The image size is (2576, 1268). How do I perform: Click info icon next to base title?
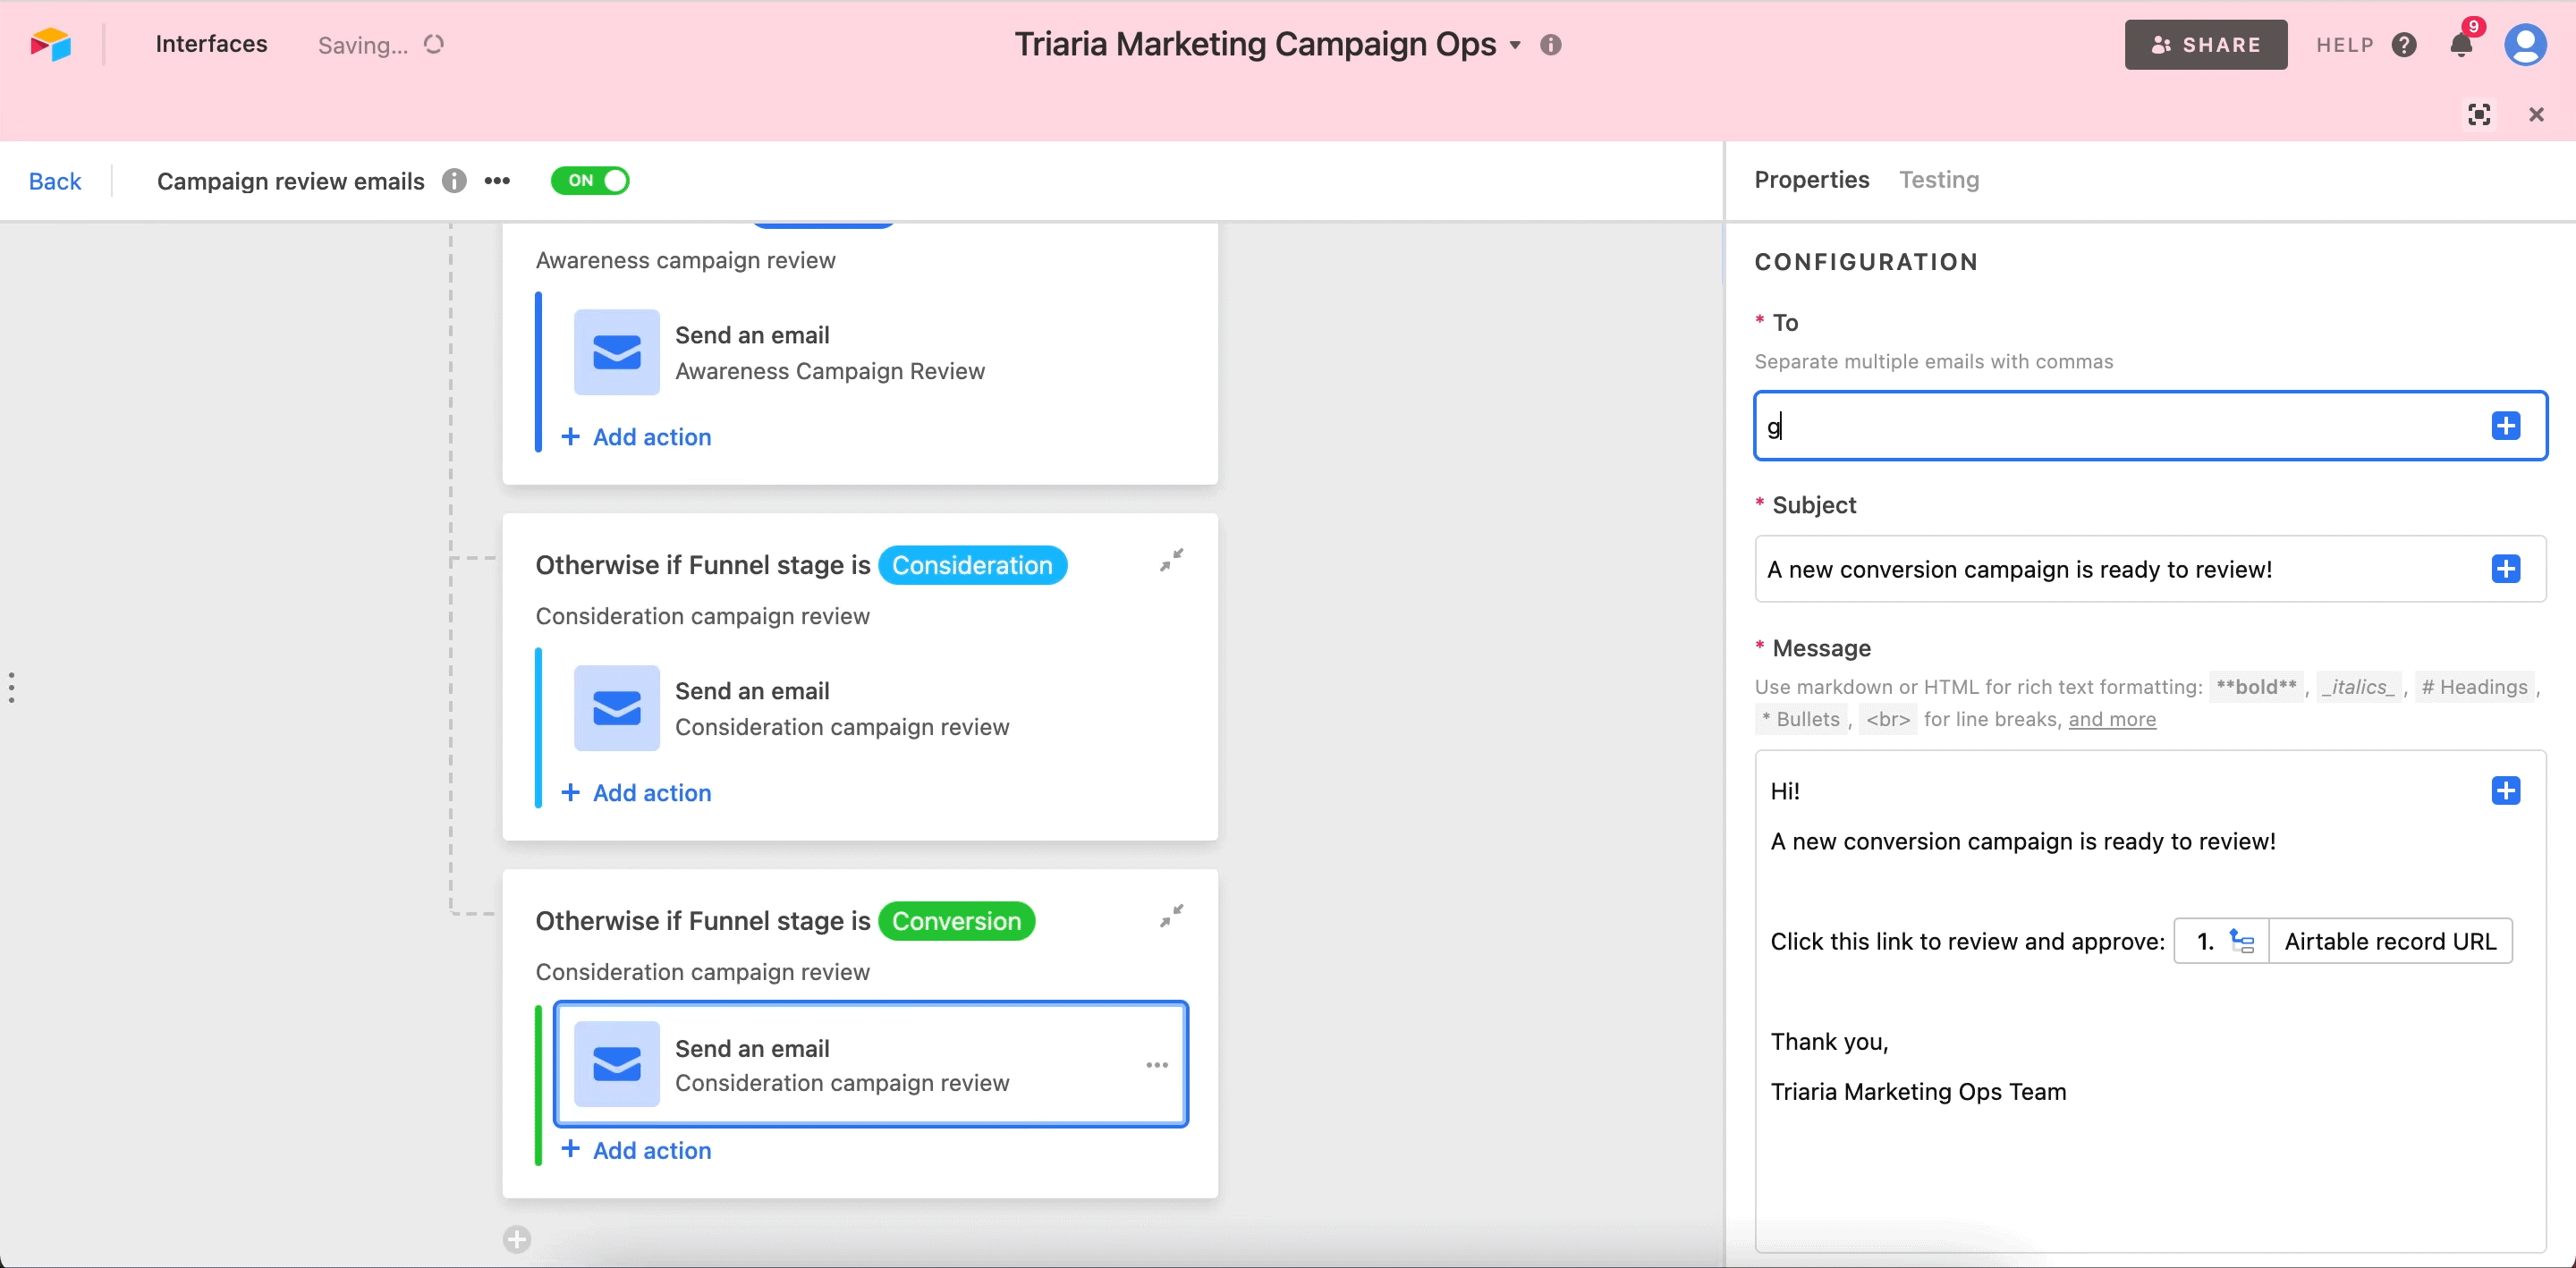coord(1550,45)
